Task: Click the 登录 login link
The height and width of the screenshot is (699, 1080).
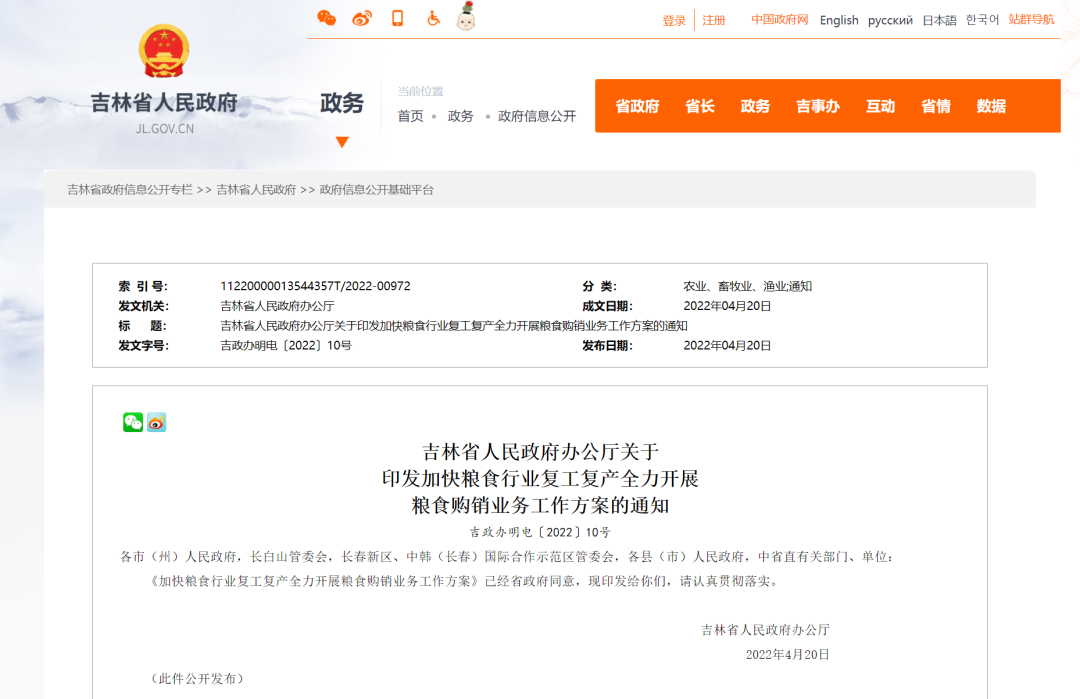Action: [674, 20]
